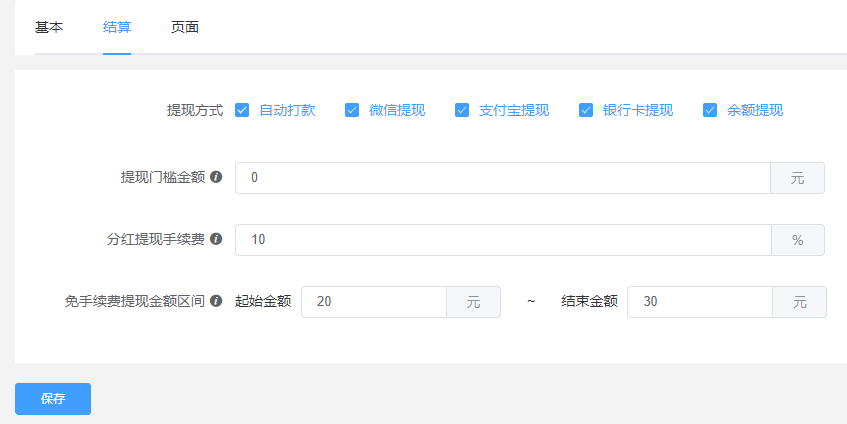Focus the 提现门槛金额 input field
Viewport: 847px width, 424px height.
503,178
